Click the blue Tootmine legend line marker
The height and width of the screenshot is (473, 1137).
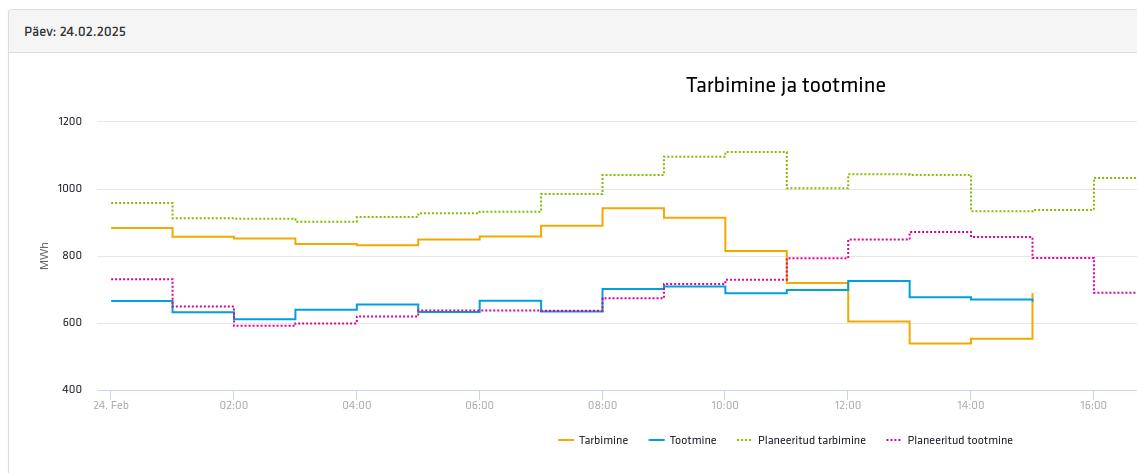[656, 440]
